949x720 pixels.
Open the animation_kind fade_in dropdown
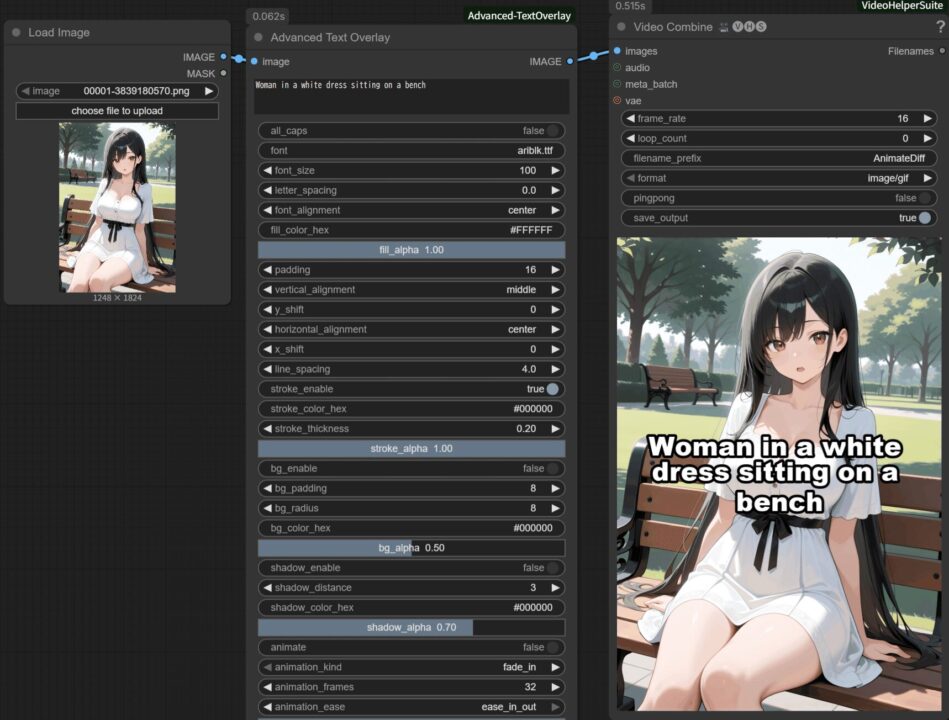[412, 667]
